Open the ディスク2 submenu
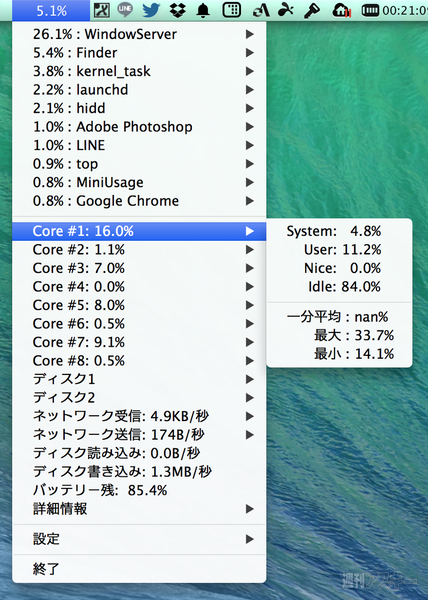 [x=139, y=398]
